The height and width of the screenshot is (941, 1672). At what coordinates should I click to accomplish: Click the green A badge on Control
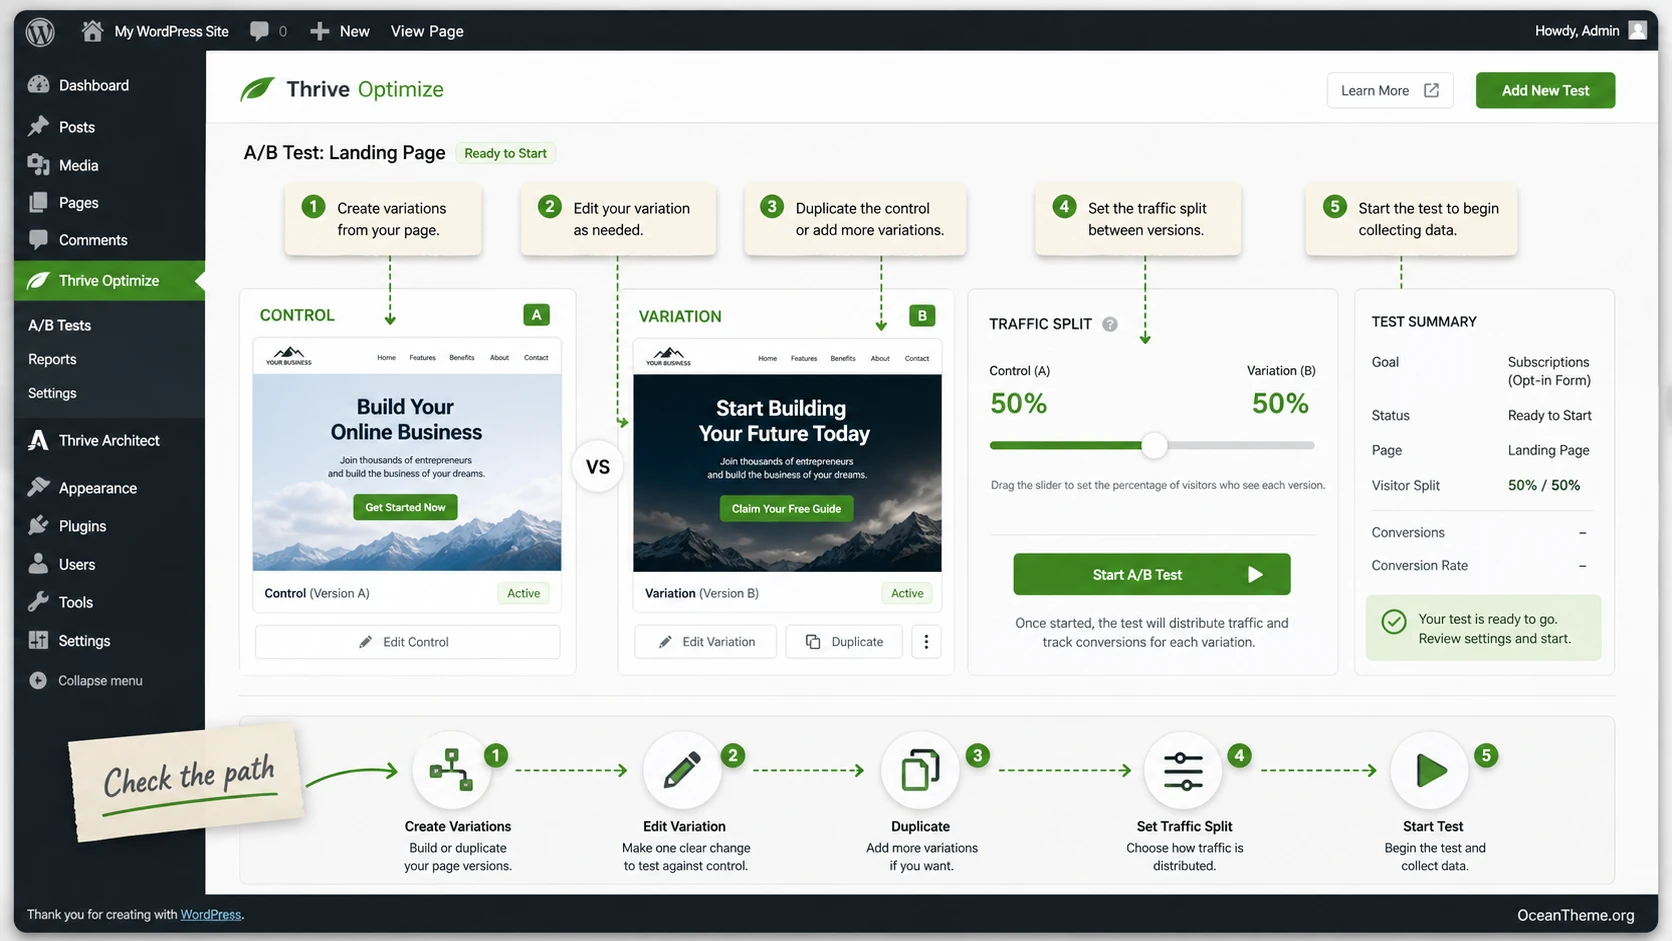coord(536,315)
